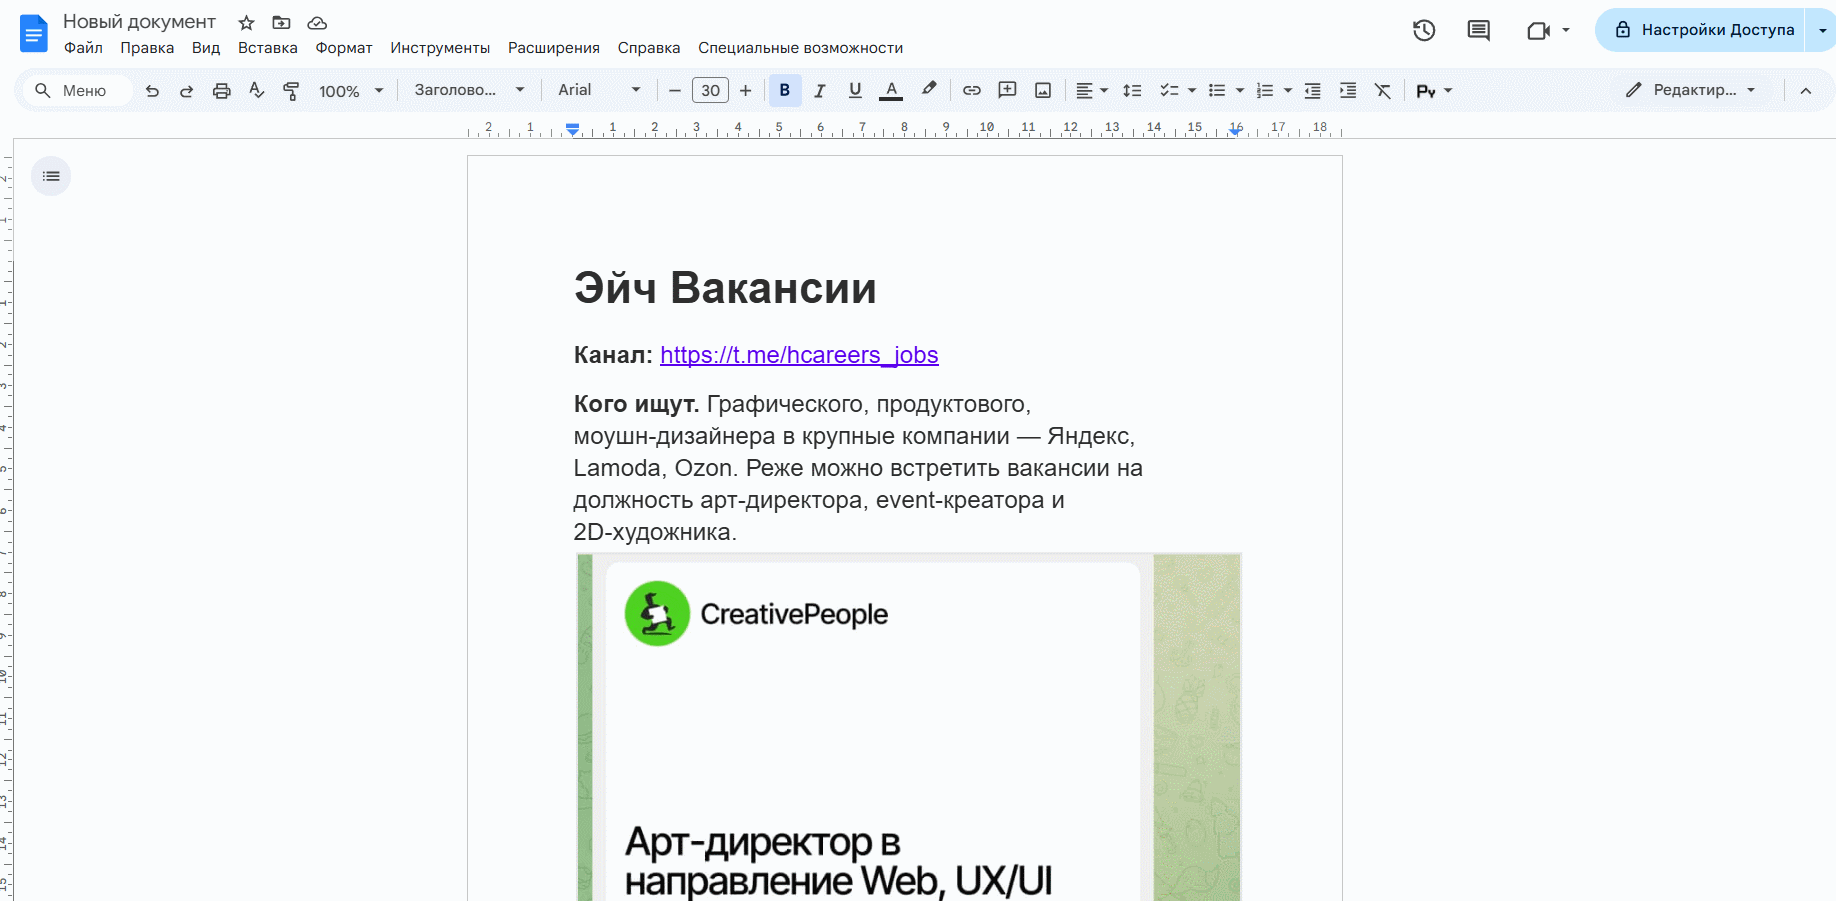Viewport: 1836px width, 901px height.
Task: Click the video call camera icon
Action: (x=1538, y=30)
